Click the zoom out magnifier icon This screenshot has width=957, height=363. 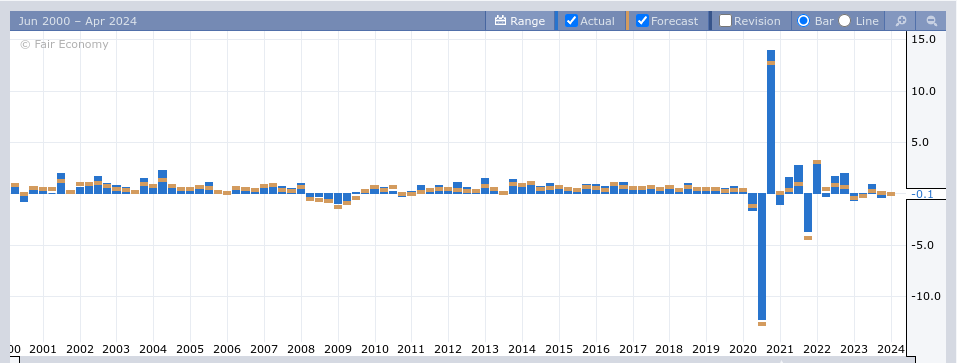click(x=931, y=21)
